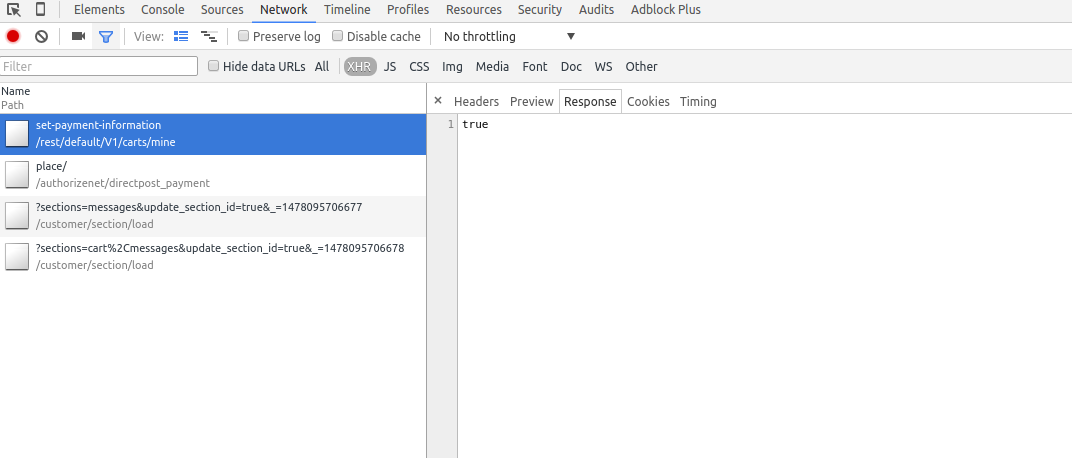The width and height of the screenshot is (1072, 458).
Task: Toggle the filter funnel icon
Action: pos(105,36)
